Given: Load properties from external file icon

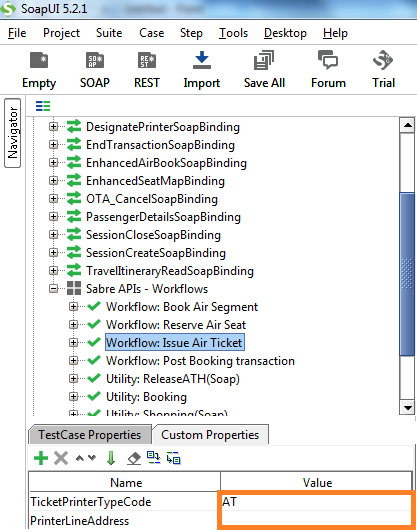Looking at the screenshot, I should coord(154,458).
